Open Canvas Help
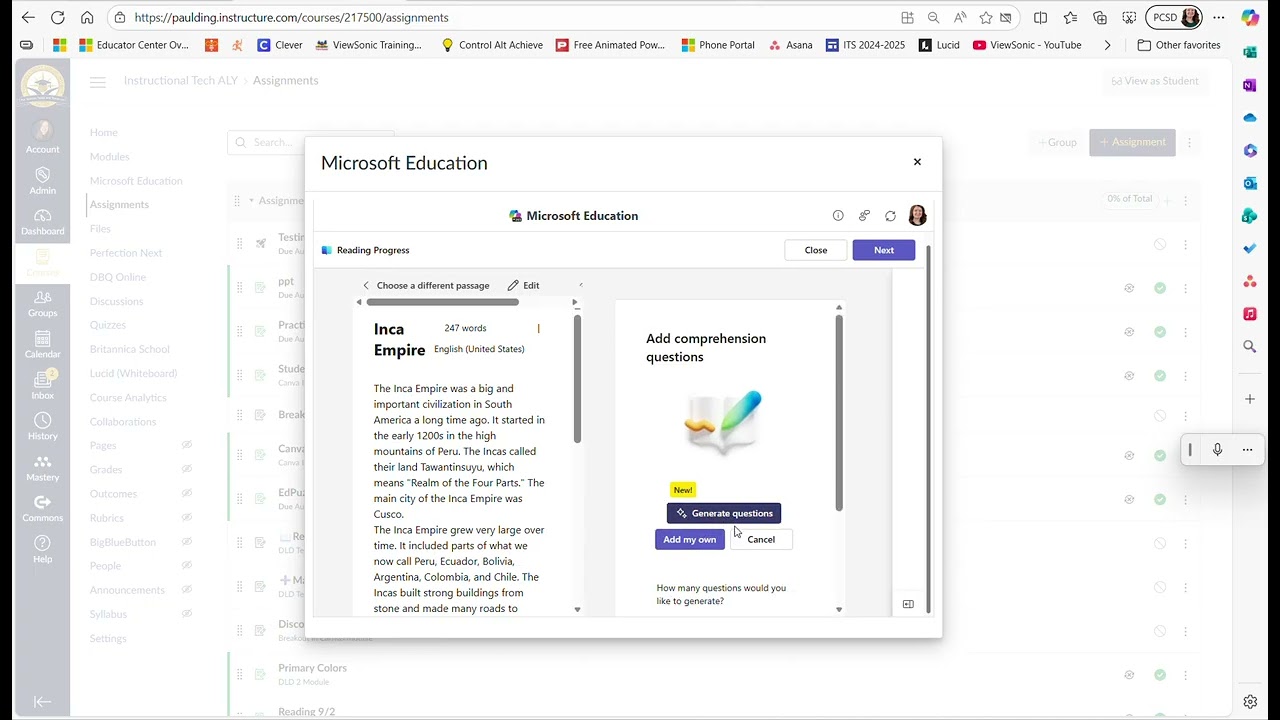This screenshot has width=1280, height=720. (x=42, y=549)
